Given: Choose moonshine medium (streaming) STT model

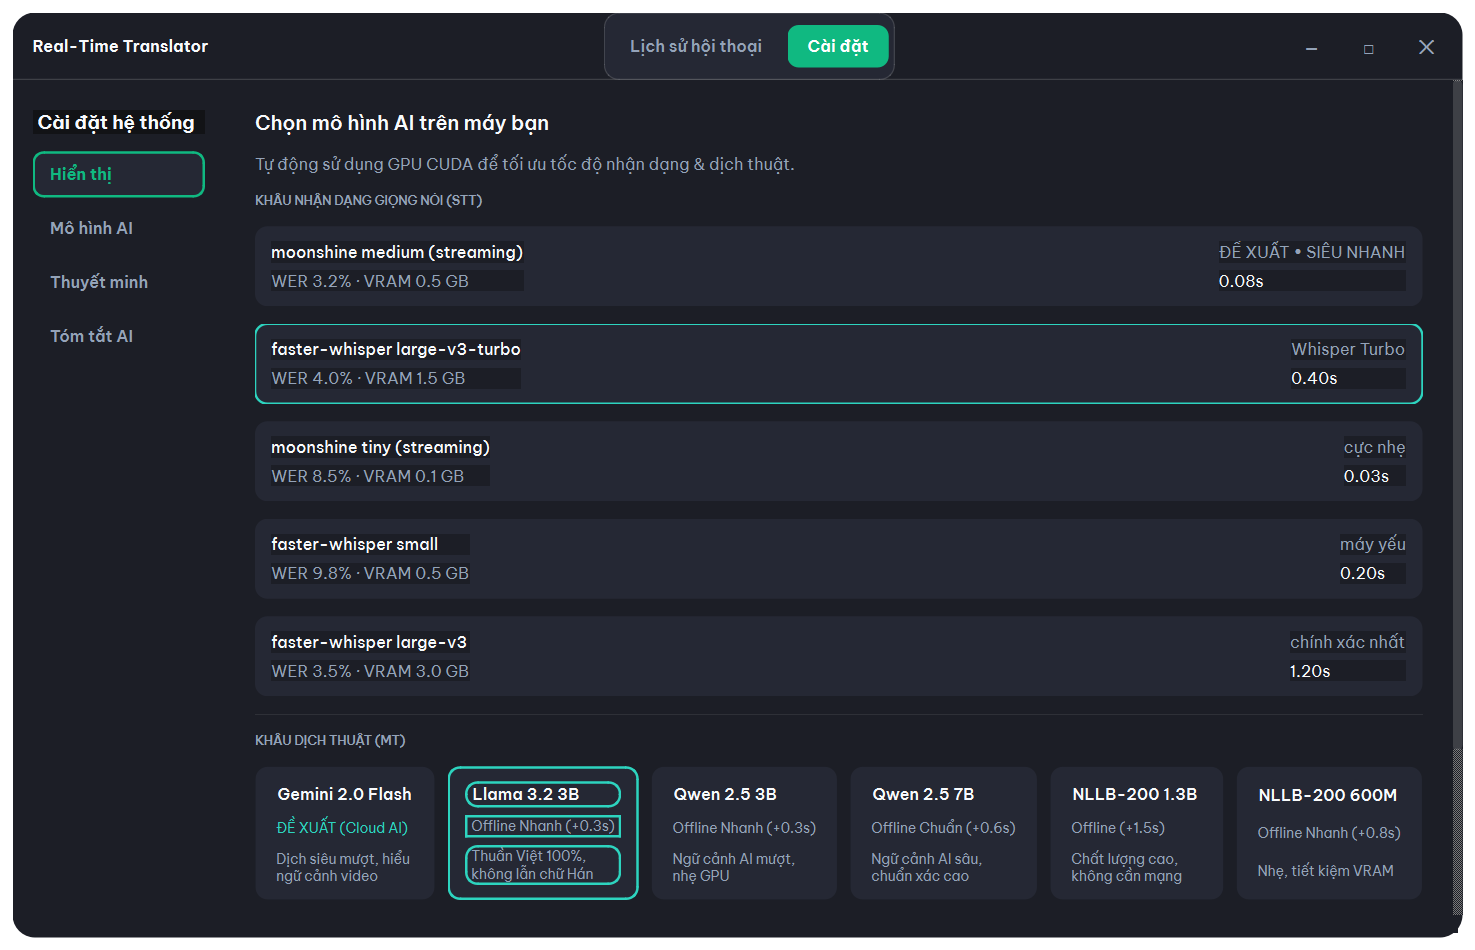Looking at the screenshot, I should pyautogui.click(x=838, y=266).
